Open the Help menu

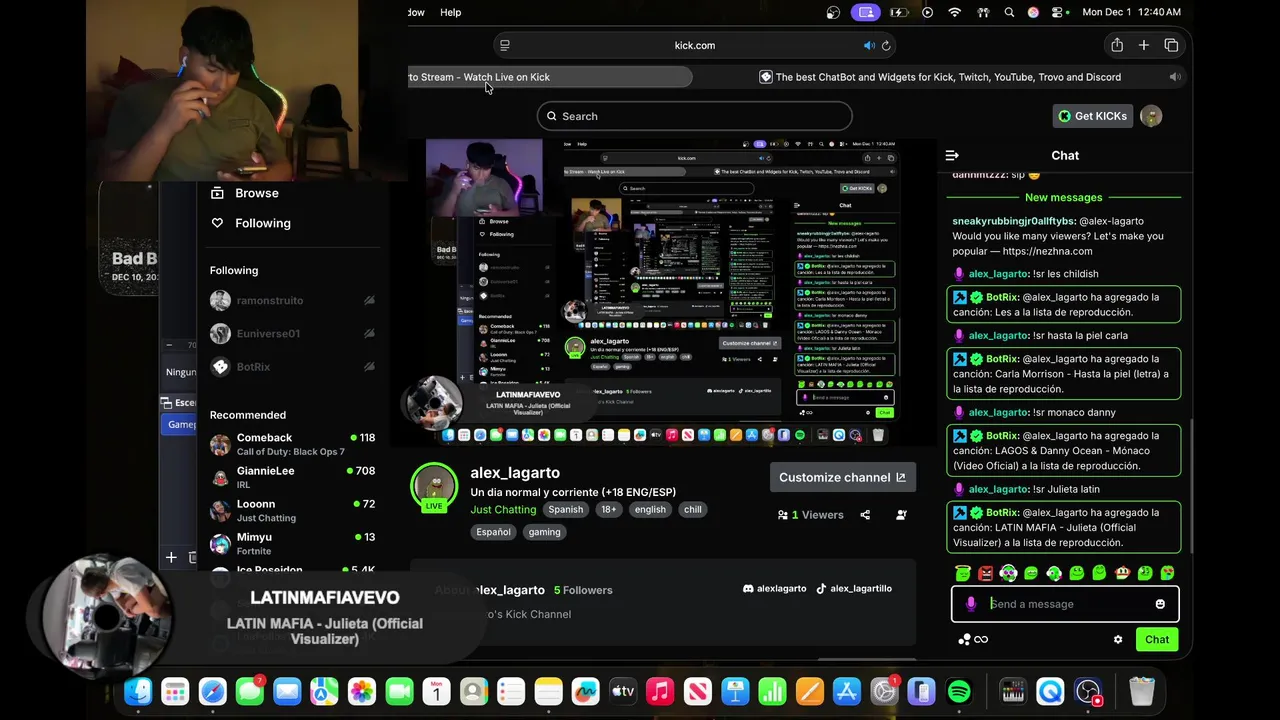click(x=451, y=12)
